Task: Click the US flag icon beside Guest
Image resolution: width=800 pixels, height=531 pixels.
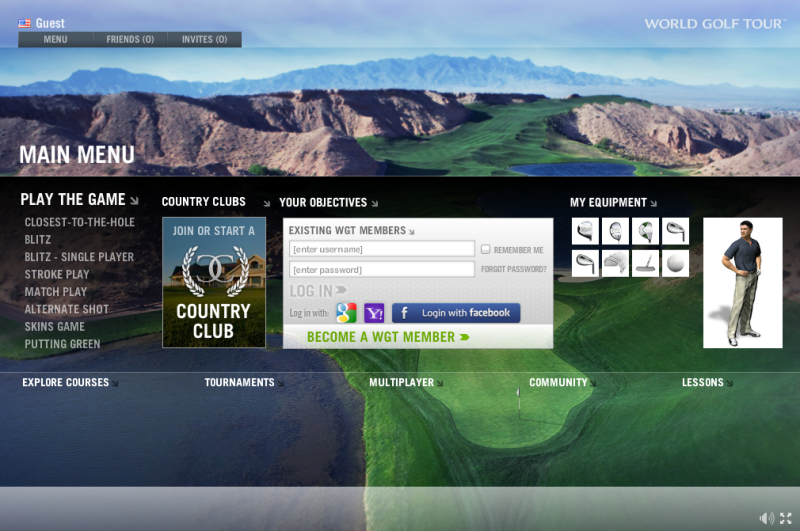Action: coord(24,23)
